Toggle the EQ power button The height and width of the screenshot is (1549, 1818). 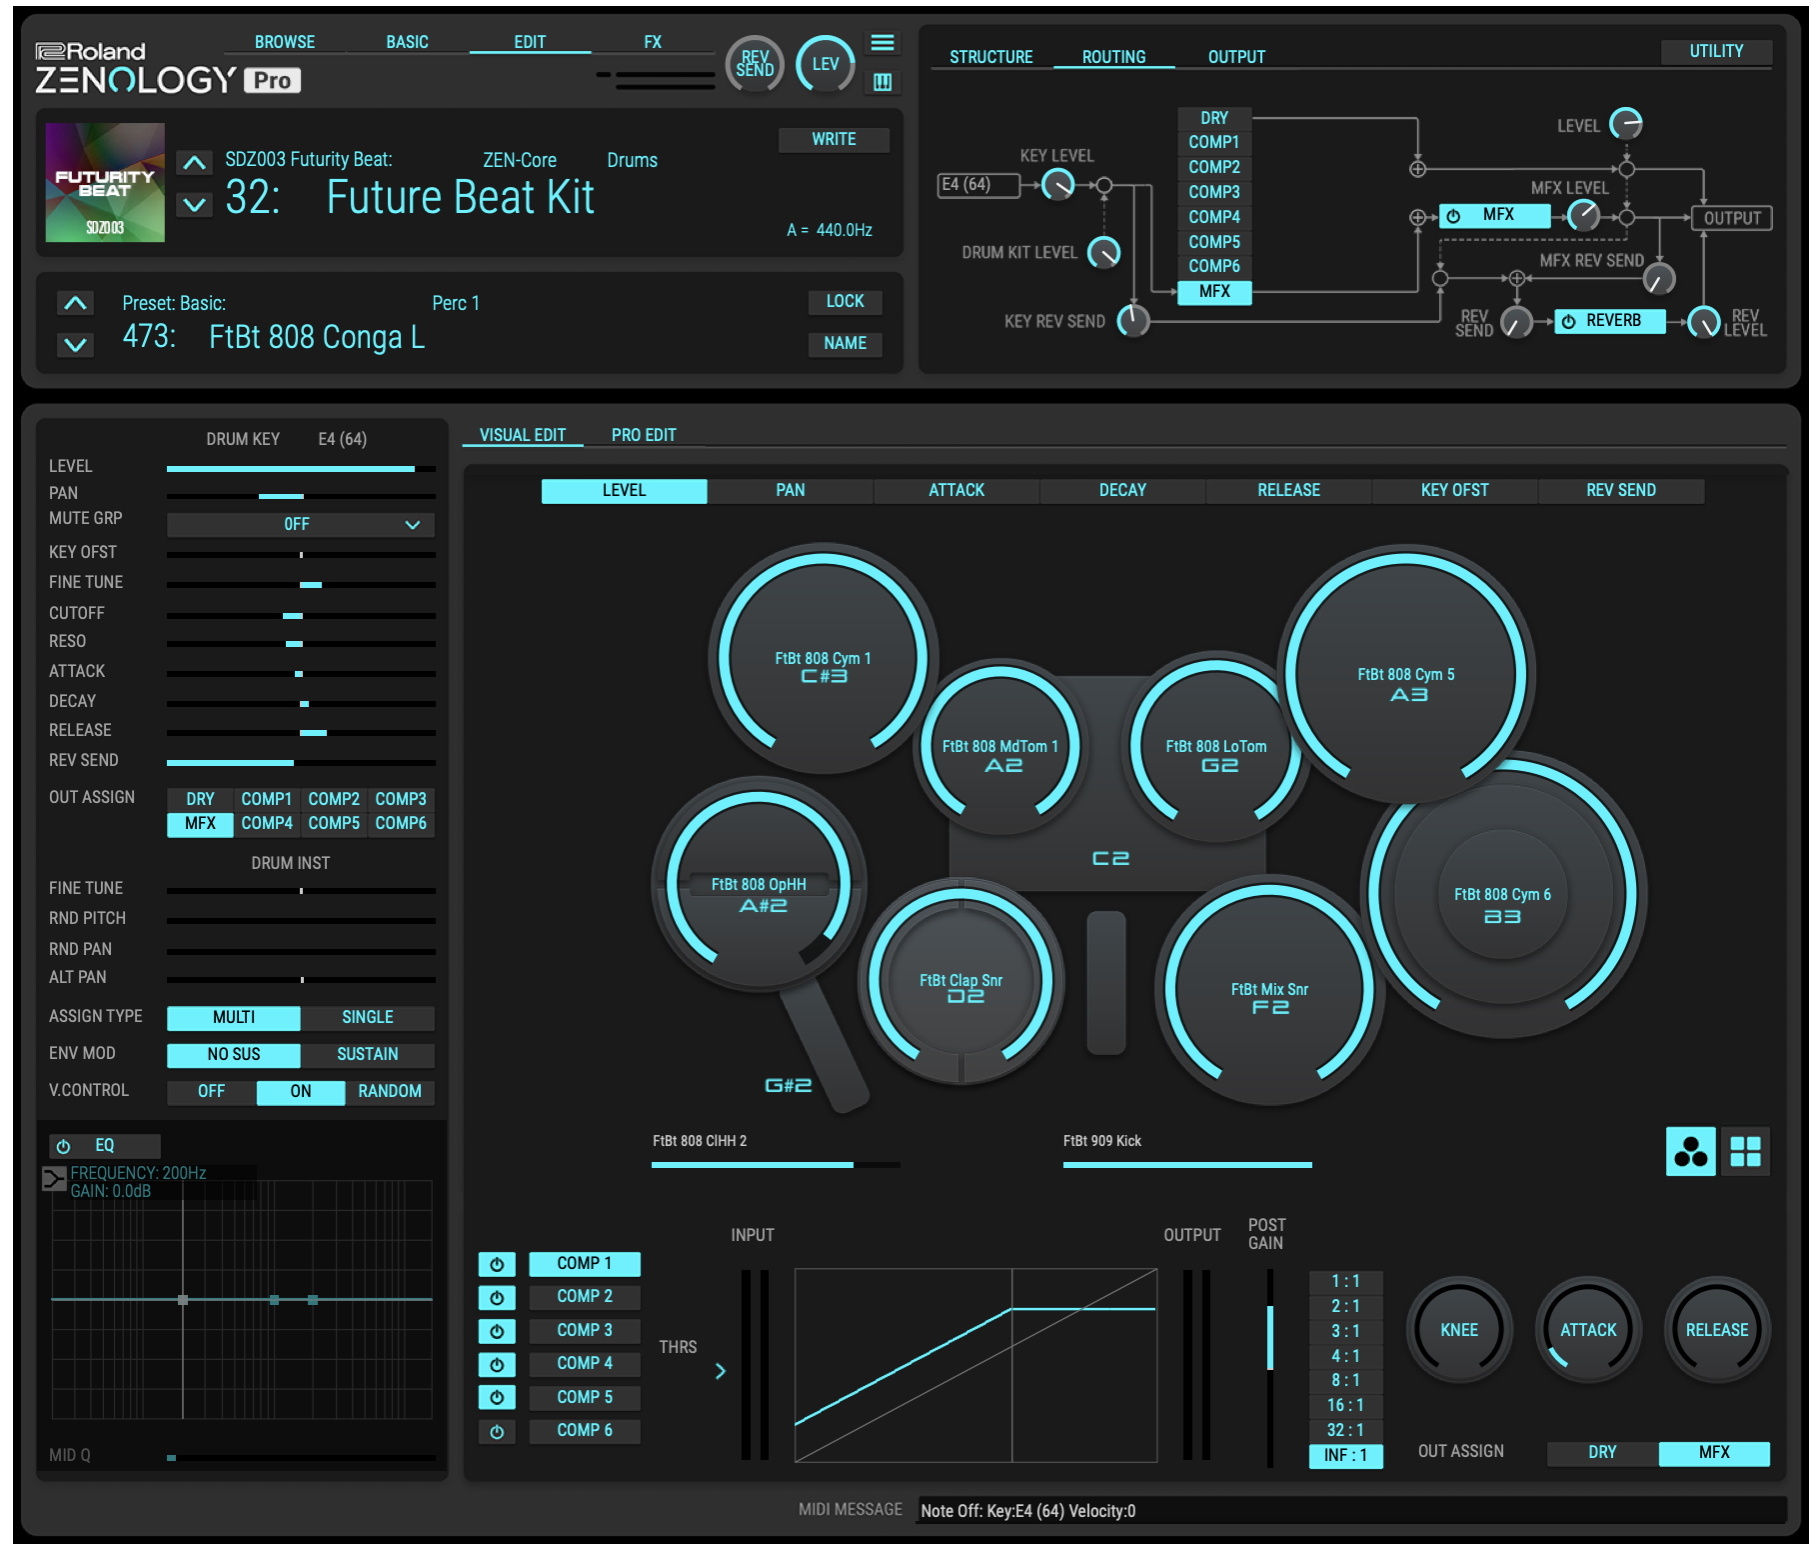pos(64,1146)
